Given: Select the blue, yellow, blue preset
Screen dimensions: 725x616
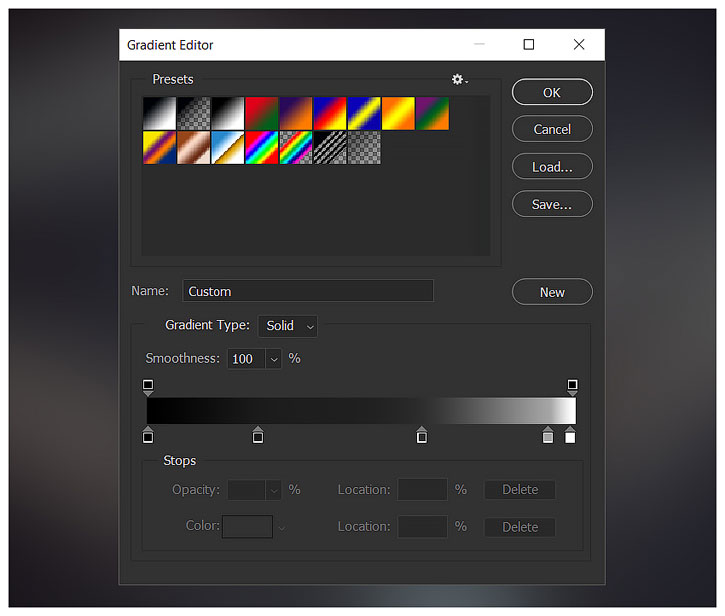Looking at the screenshot, I should [x=364, y=113].
